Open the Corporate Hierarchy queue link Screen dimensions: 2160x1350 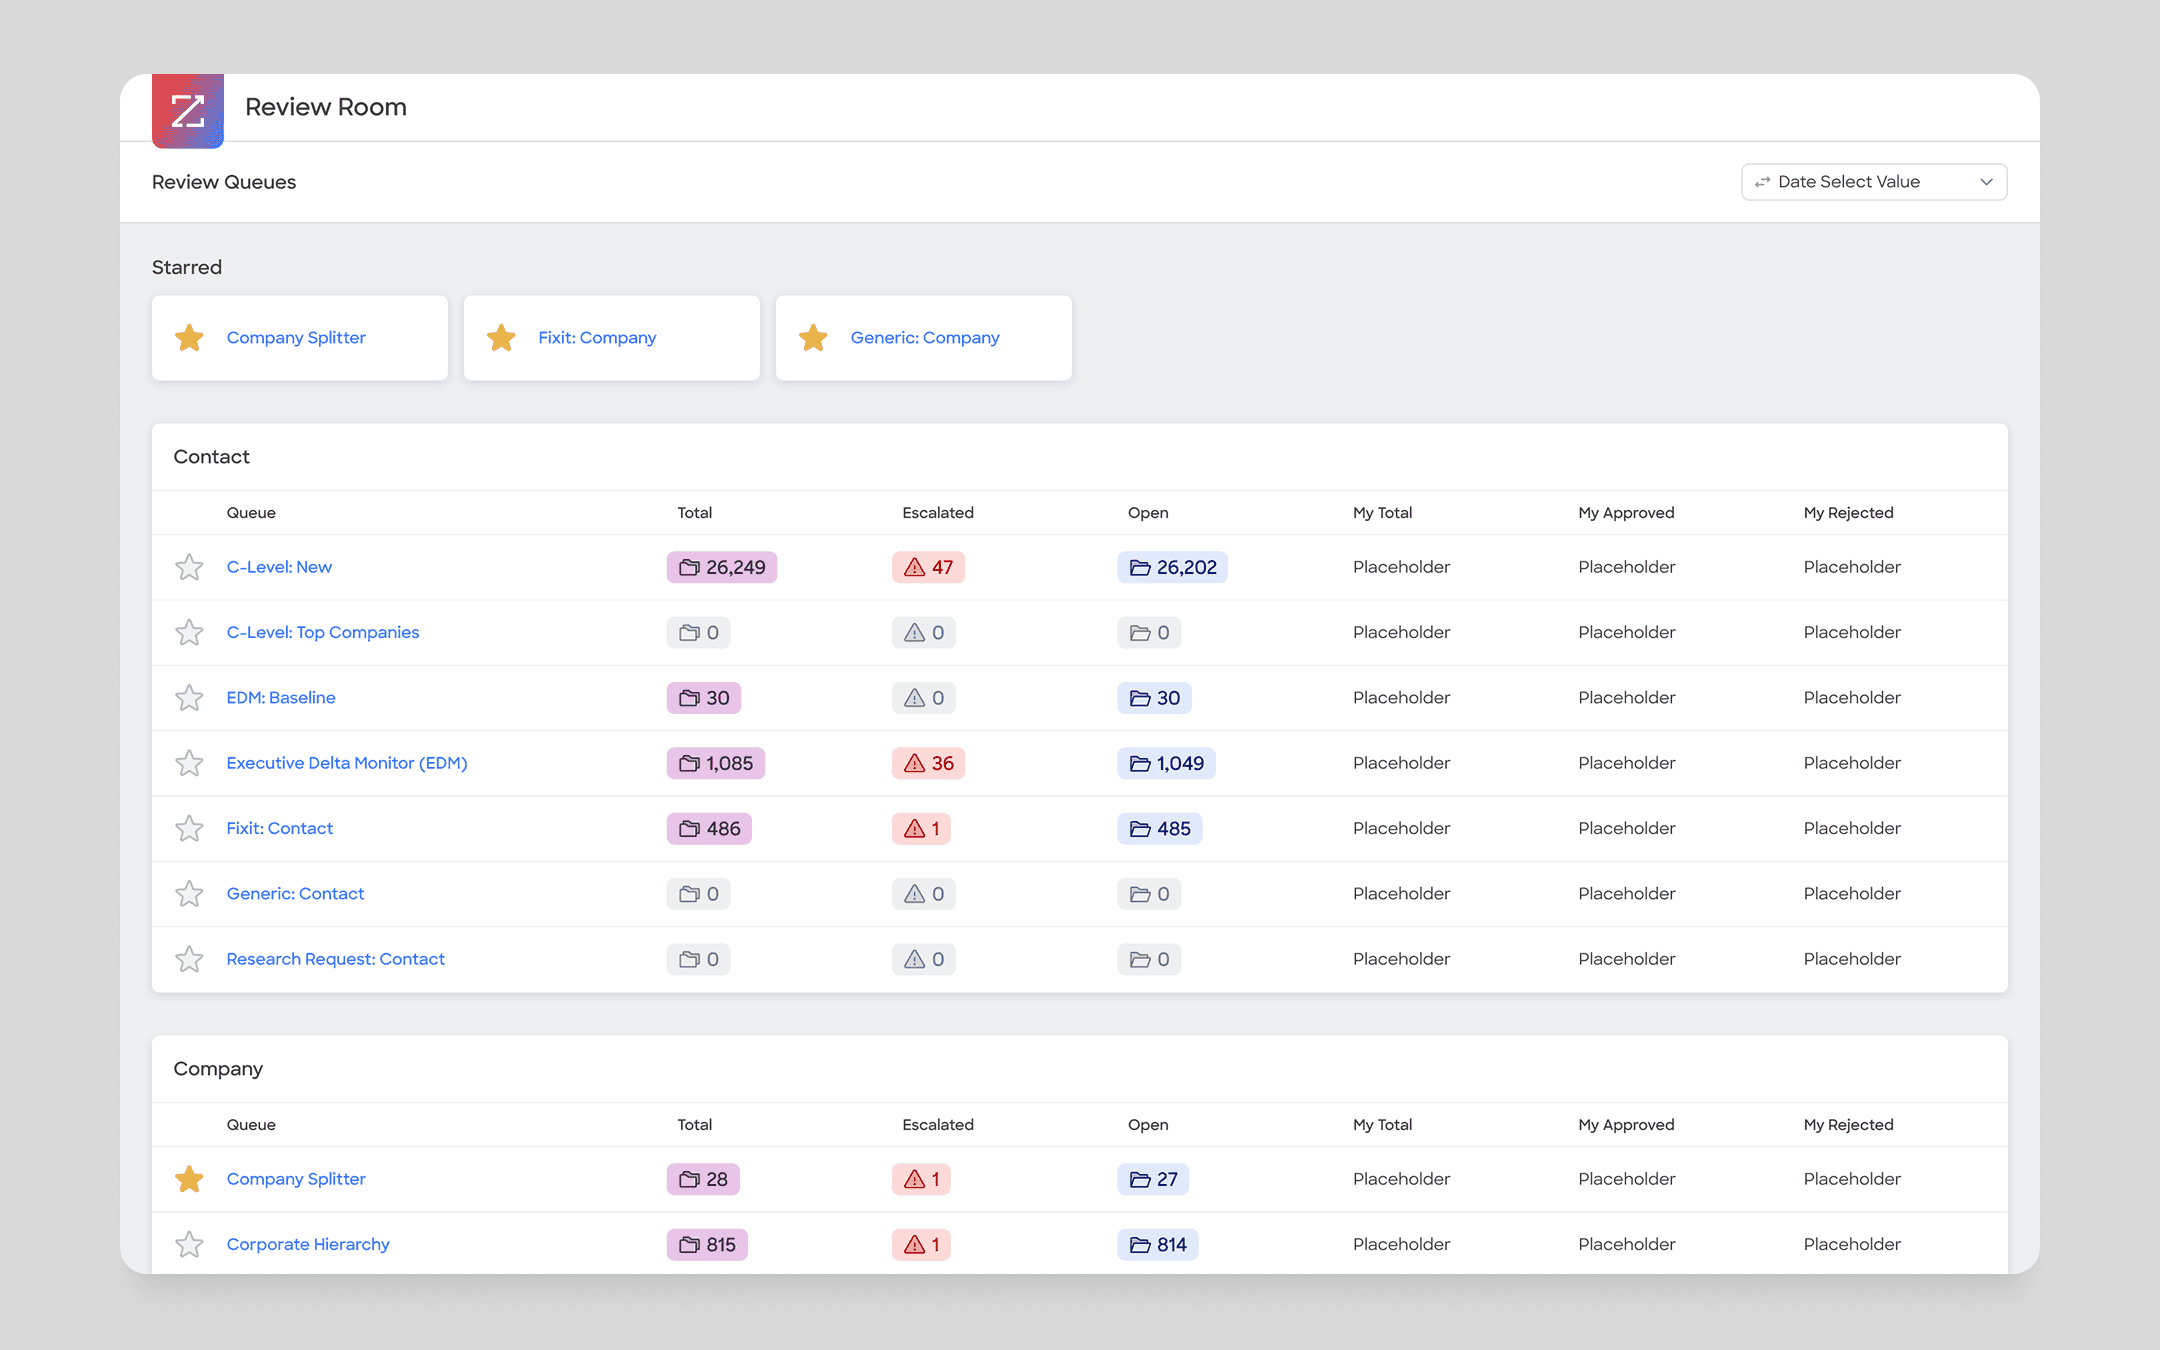pos(308,1244)
